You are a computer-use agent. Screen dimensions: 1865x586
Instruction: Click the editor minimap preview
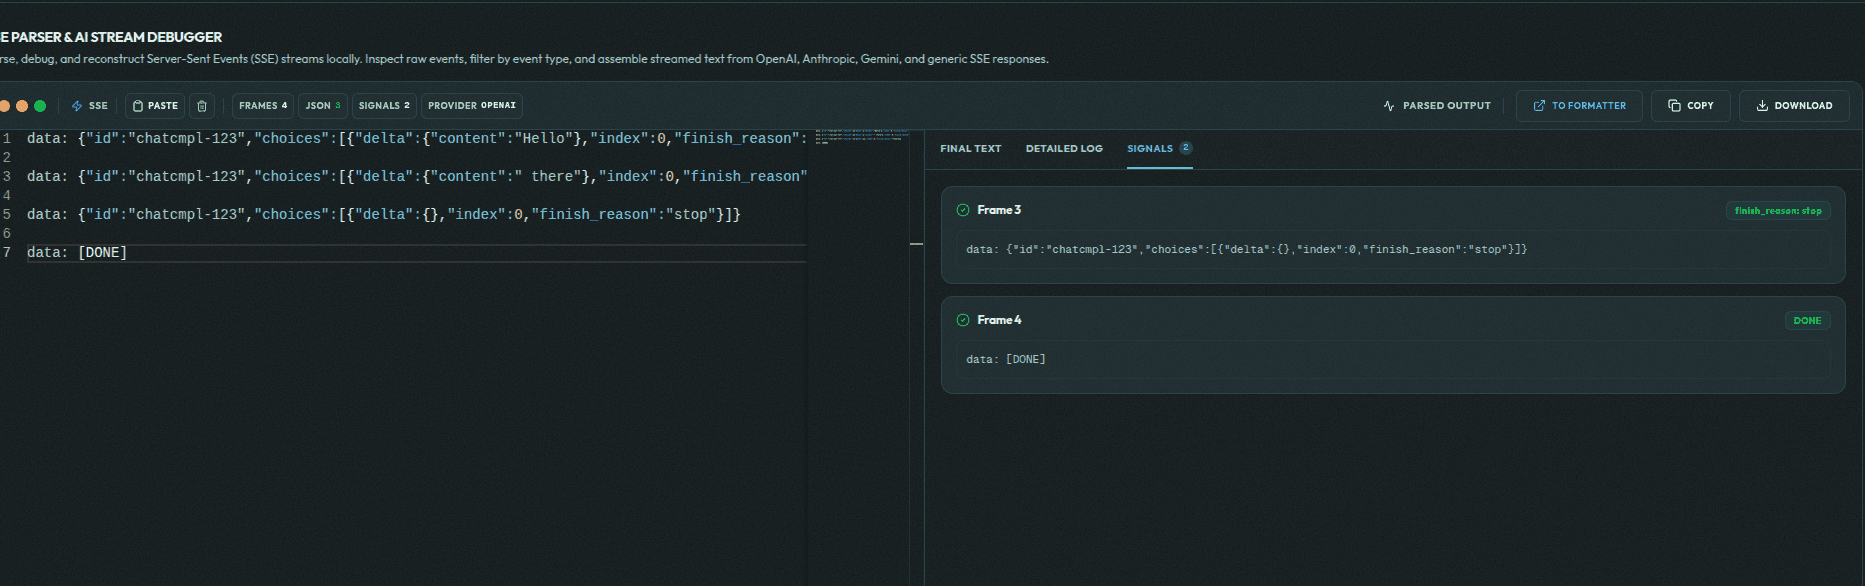[862, 137]
